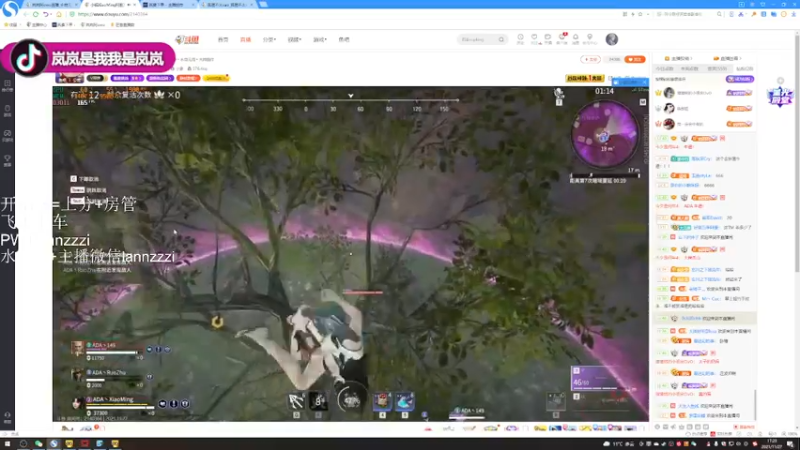Image resolution: width=800 pixels, height=450 pixels.
Task: Click the magnifier search icon
Action: point(502,39)
